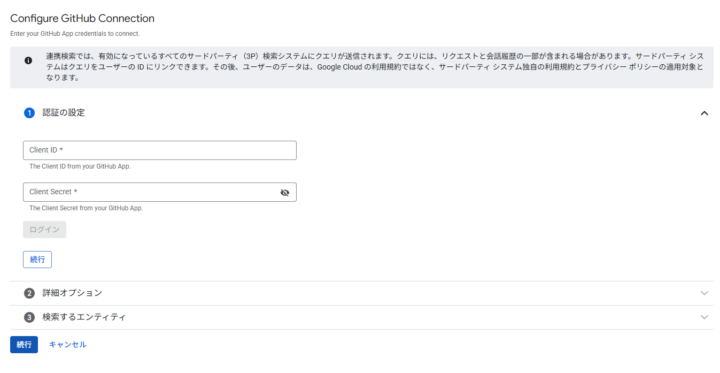Expand the 詳細オプション section chevron

pyautogui.click(x=704, y=293)
